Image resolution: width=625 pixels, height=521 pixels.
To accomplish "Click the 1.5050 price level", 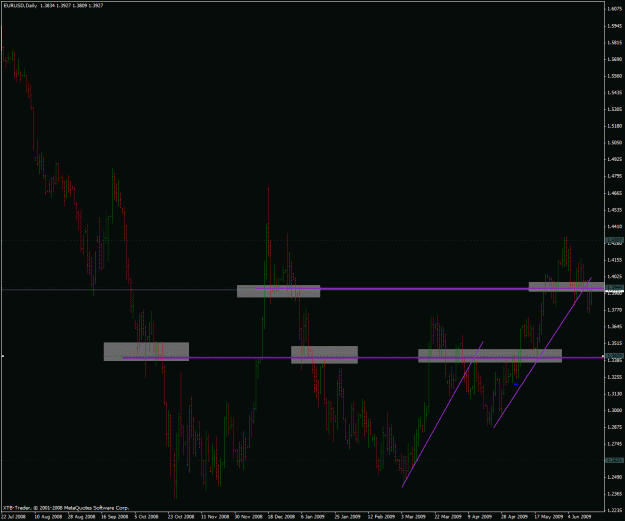I will (614, 143).
